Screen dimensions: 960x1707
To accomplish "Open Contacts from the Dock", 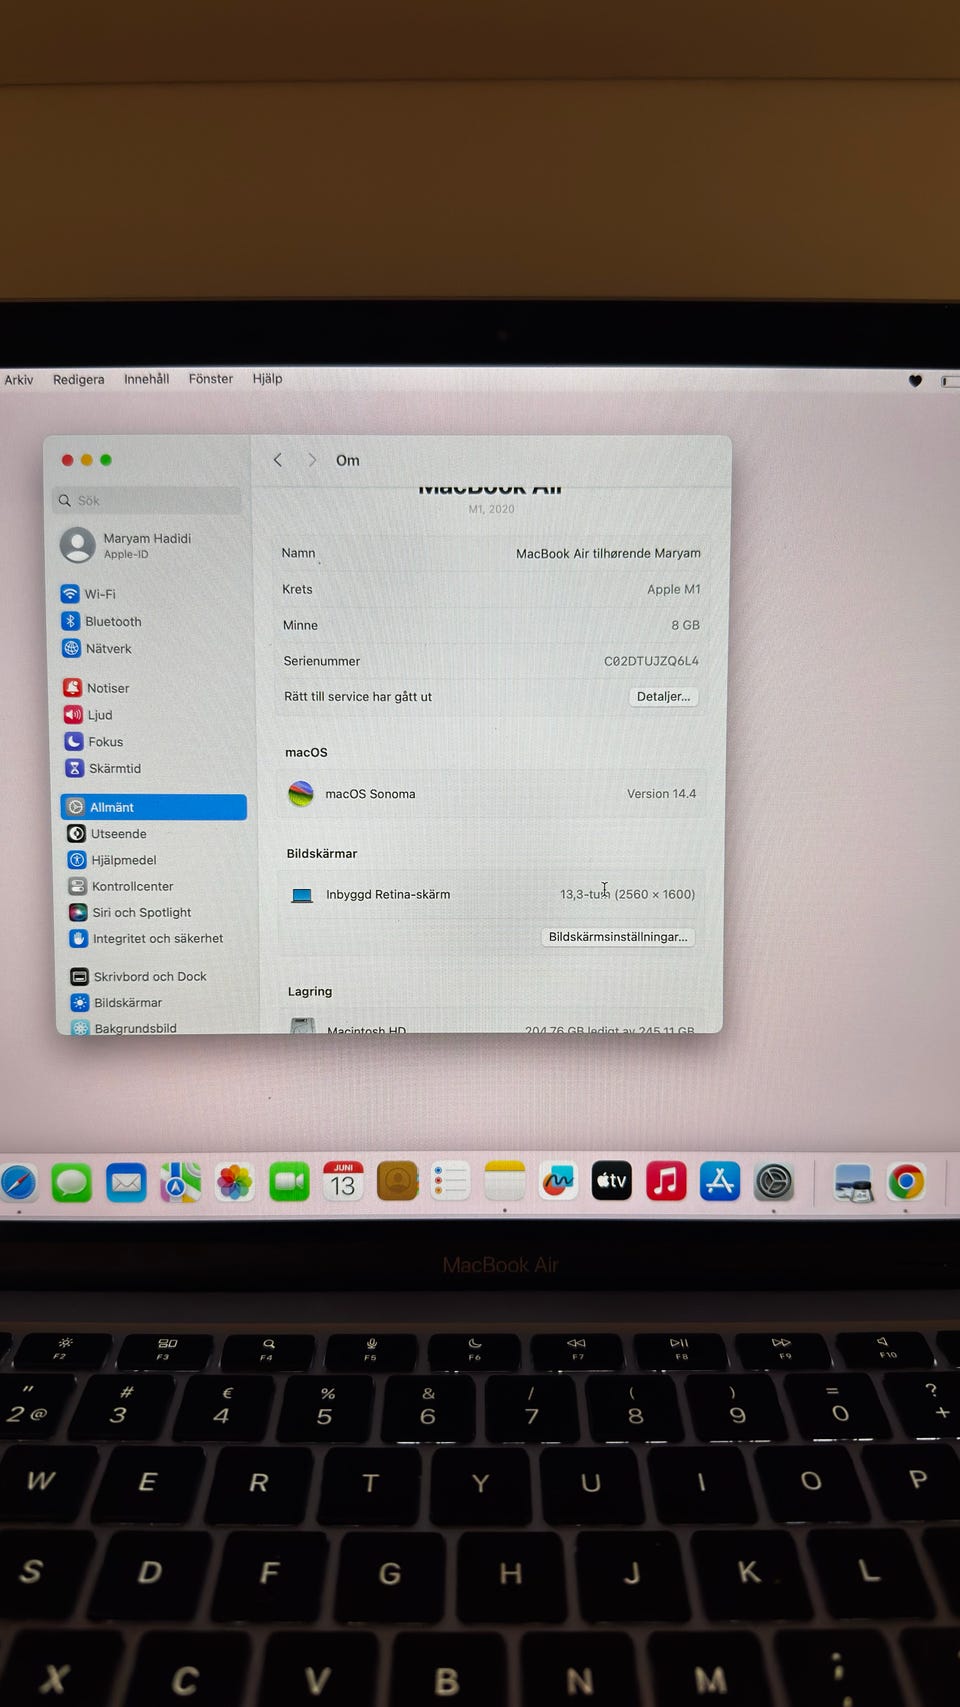I will tap(397, 1181).
